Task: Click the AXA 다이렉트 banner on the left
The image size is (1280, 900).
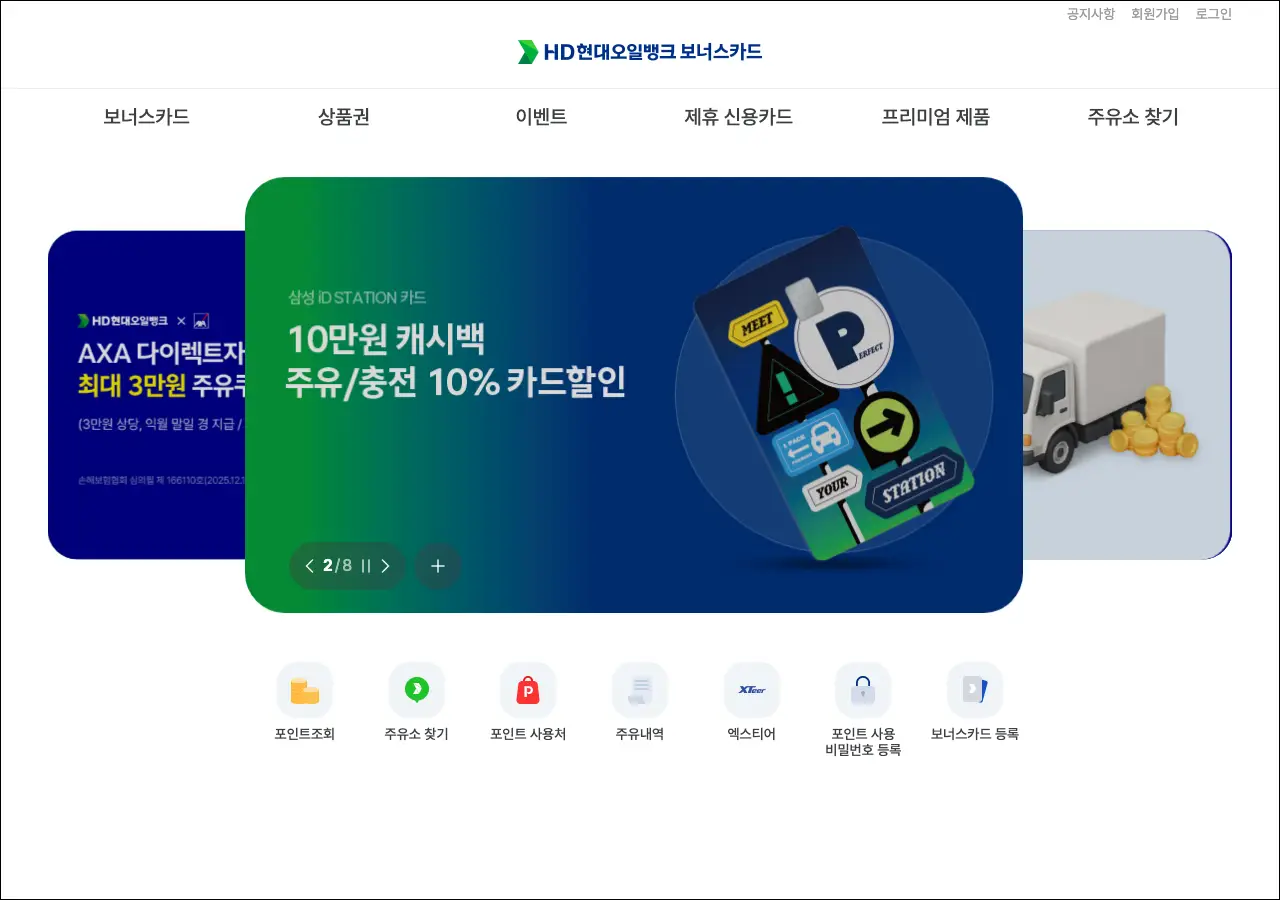Action: (147, 395)
